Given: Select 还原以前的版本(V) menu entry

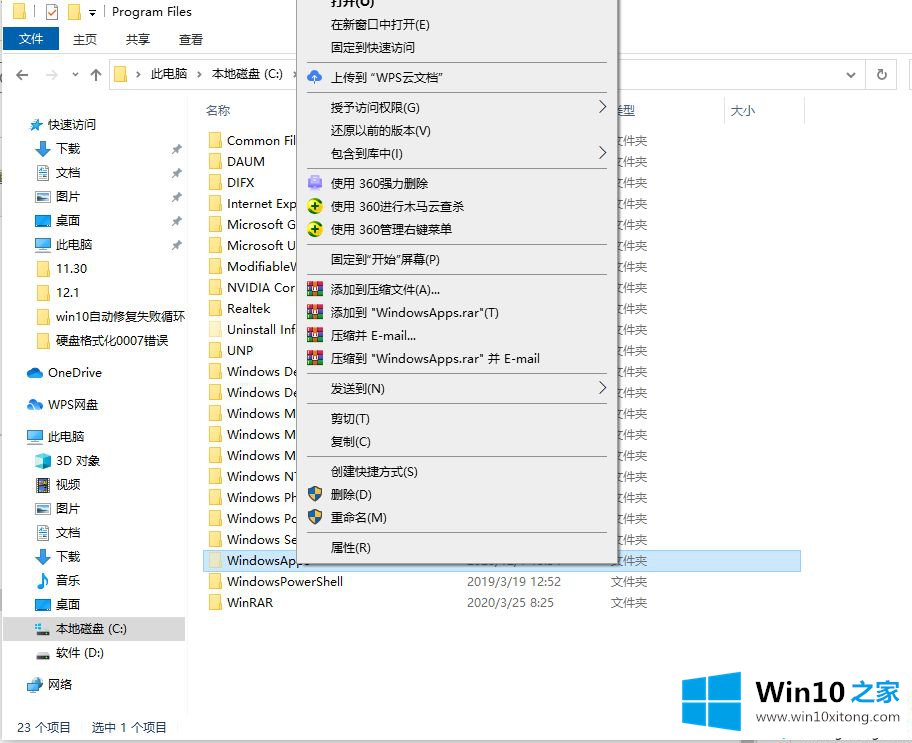Looking at the screenshot, I should tap(381, 130).
